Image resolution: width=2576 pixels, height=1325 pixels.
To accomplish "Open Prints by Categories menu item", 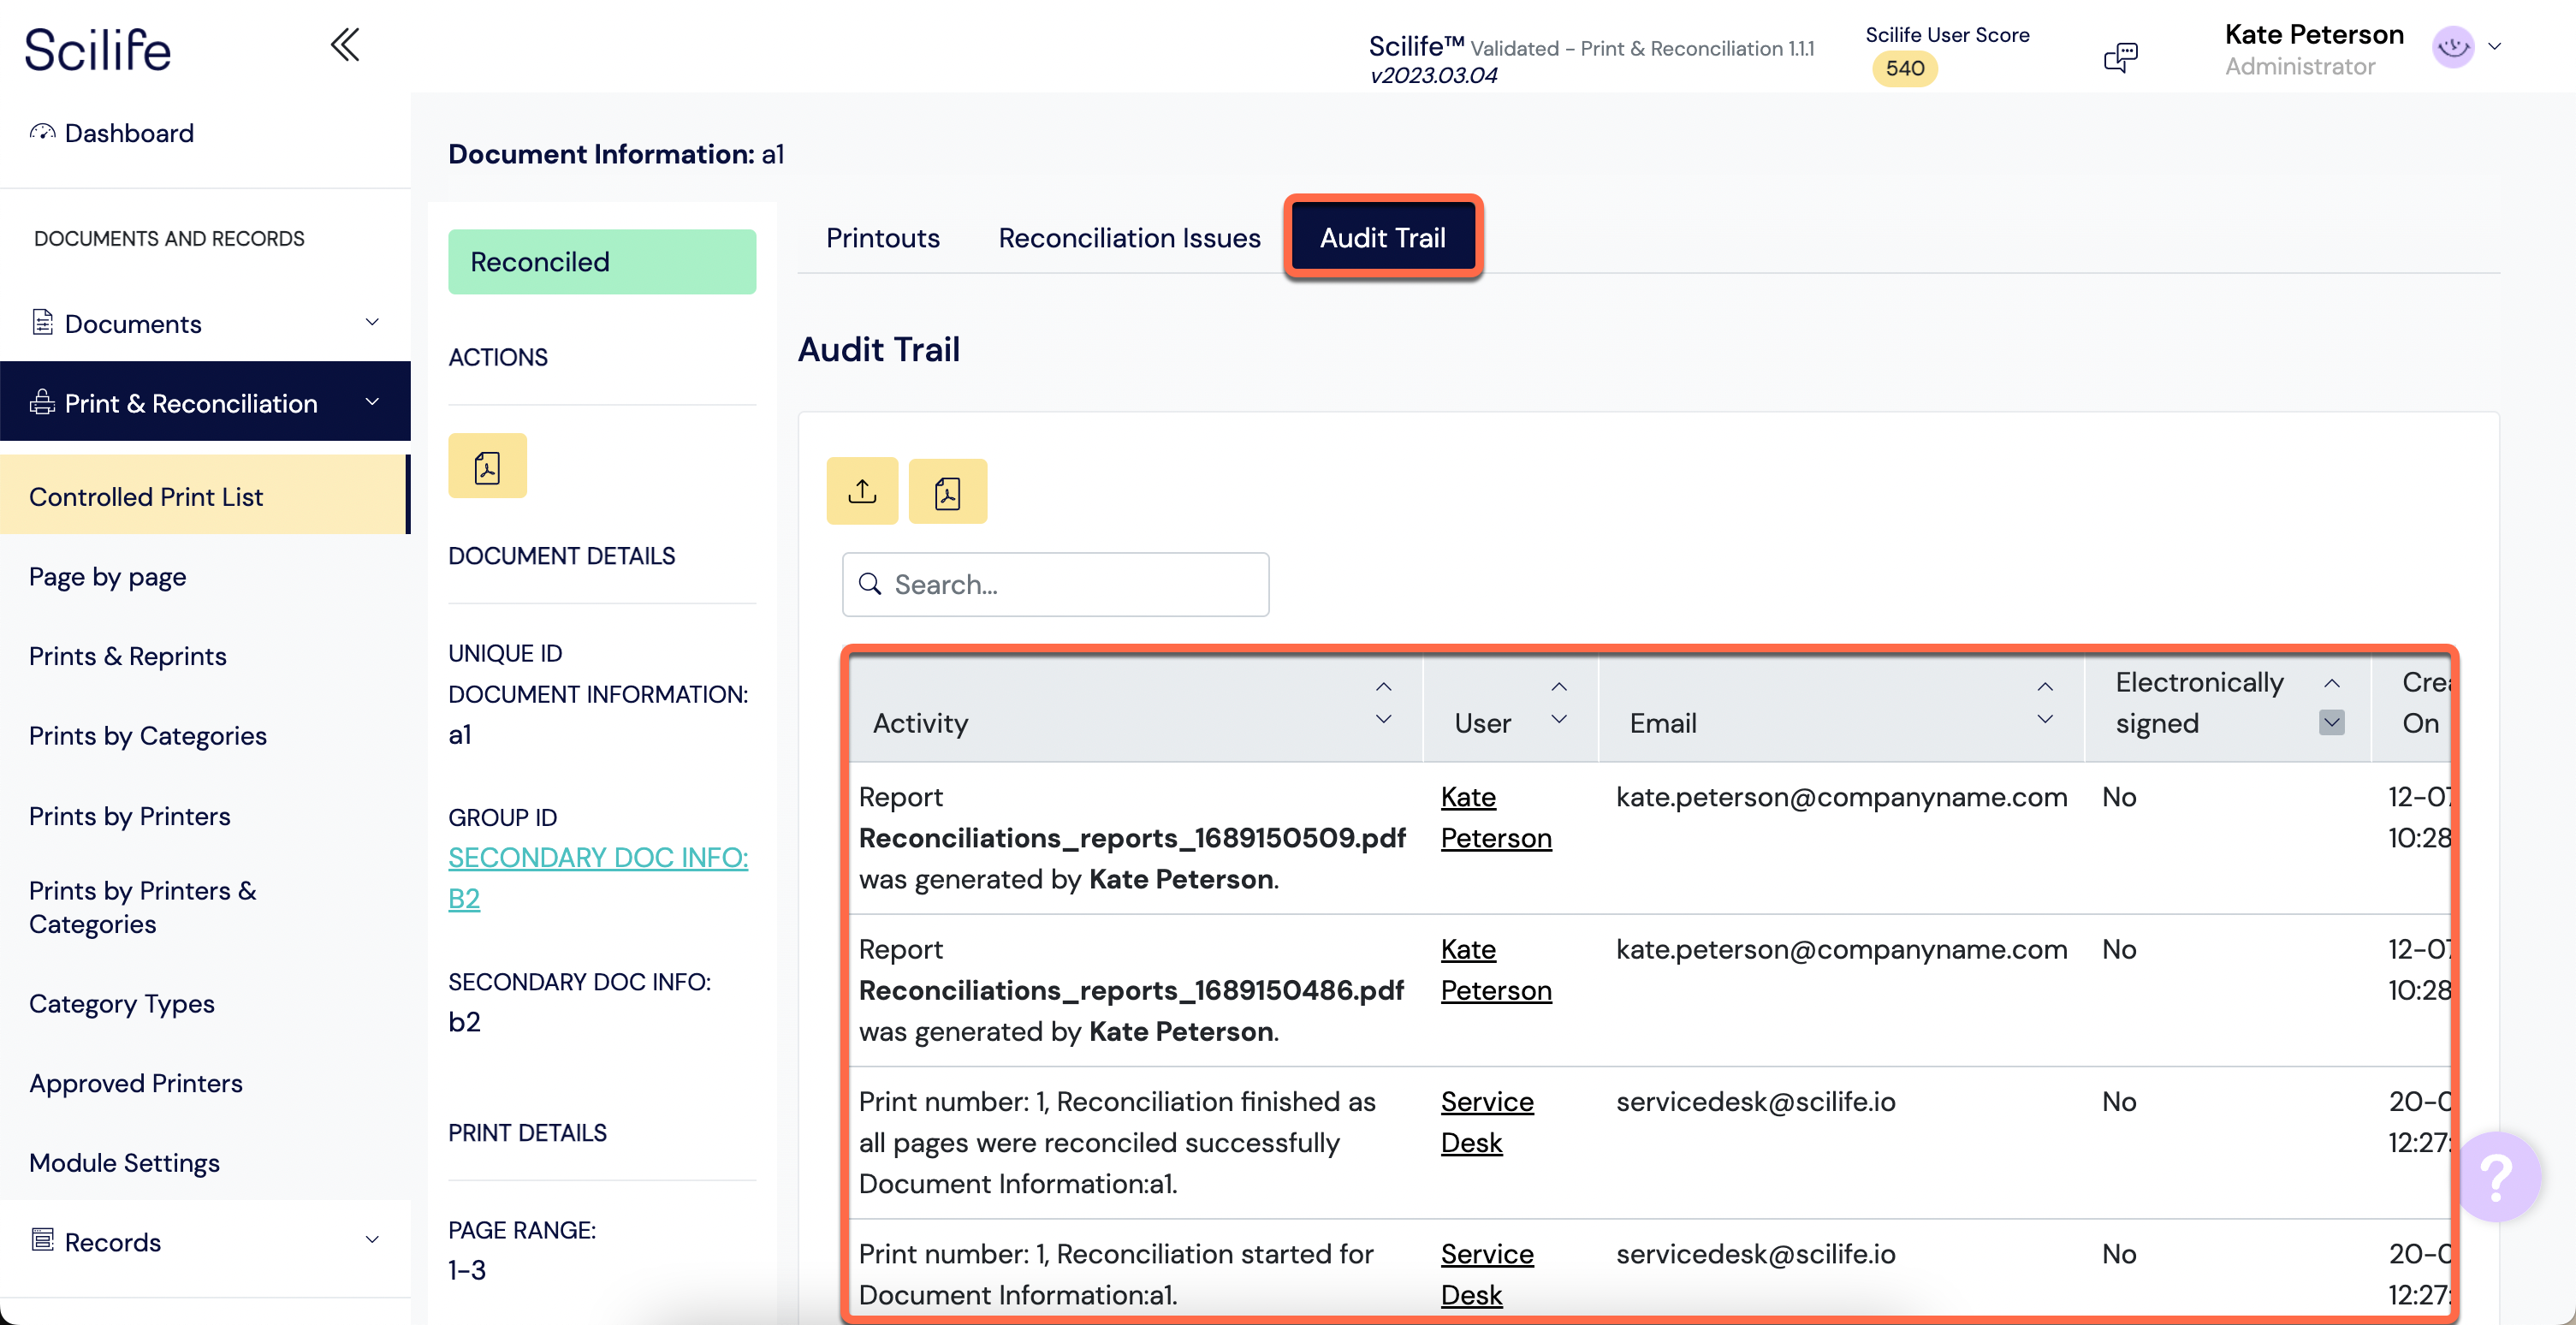I will [147, 735].
